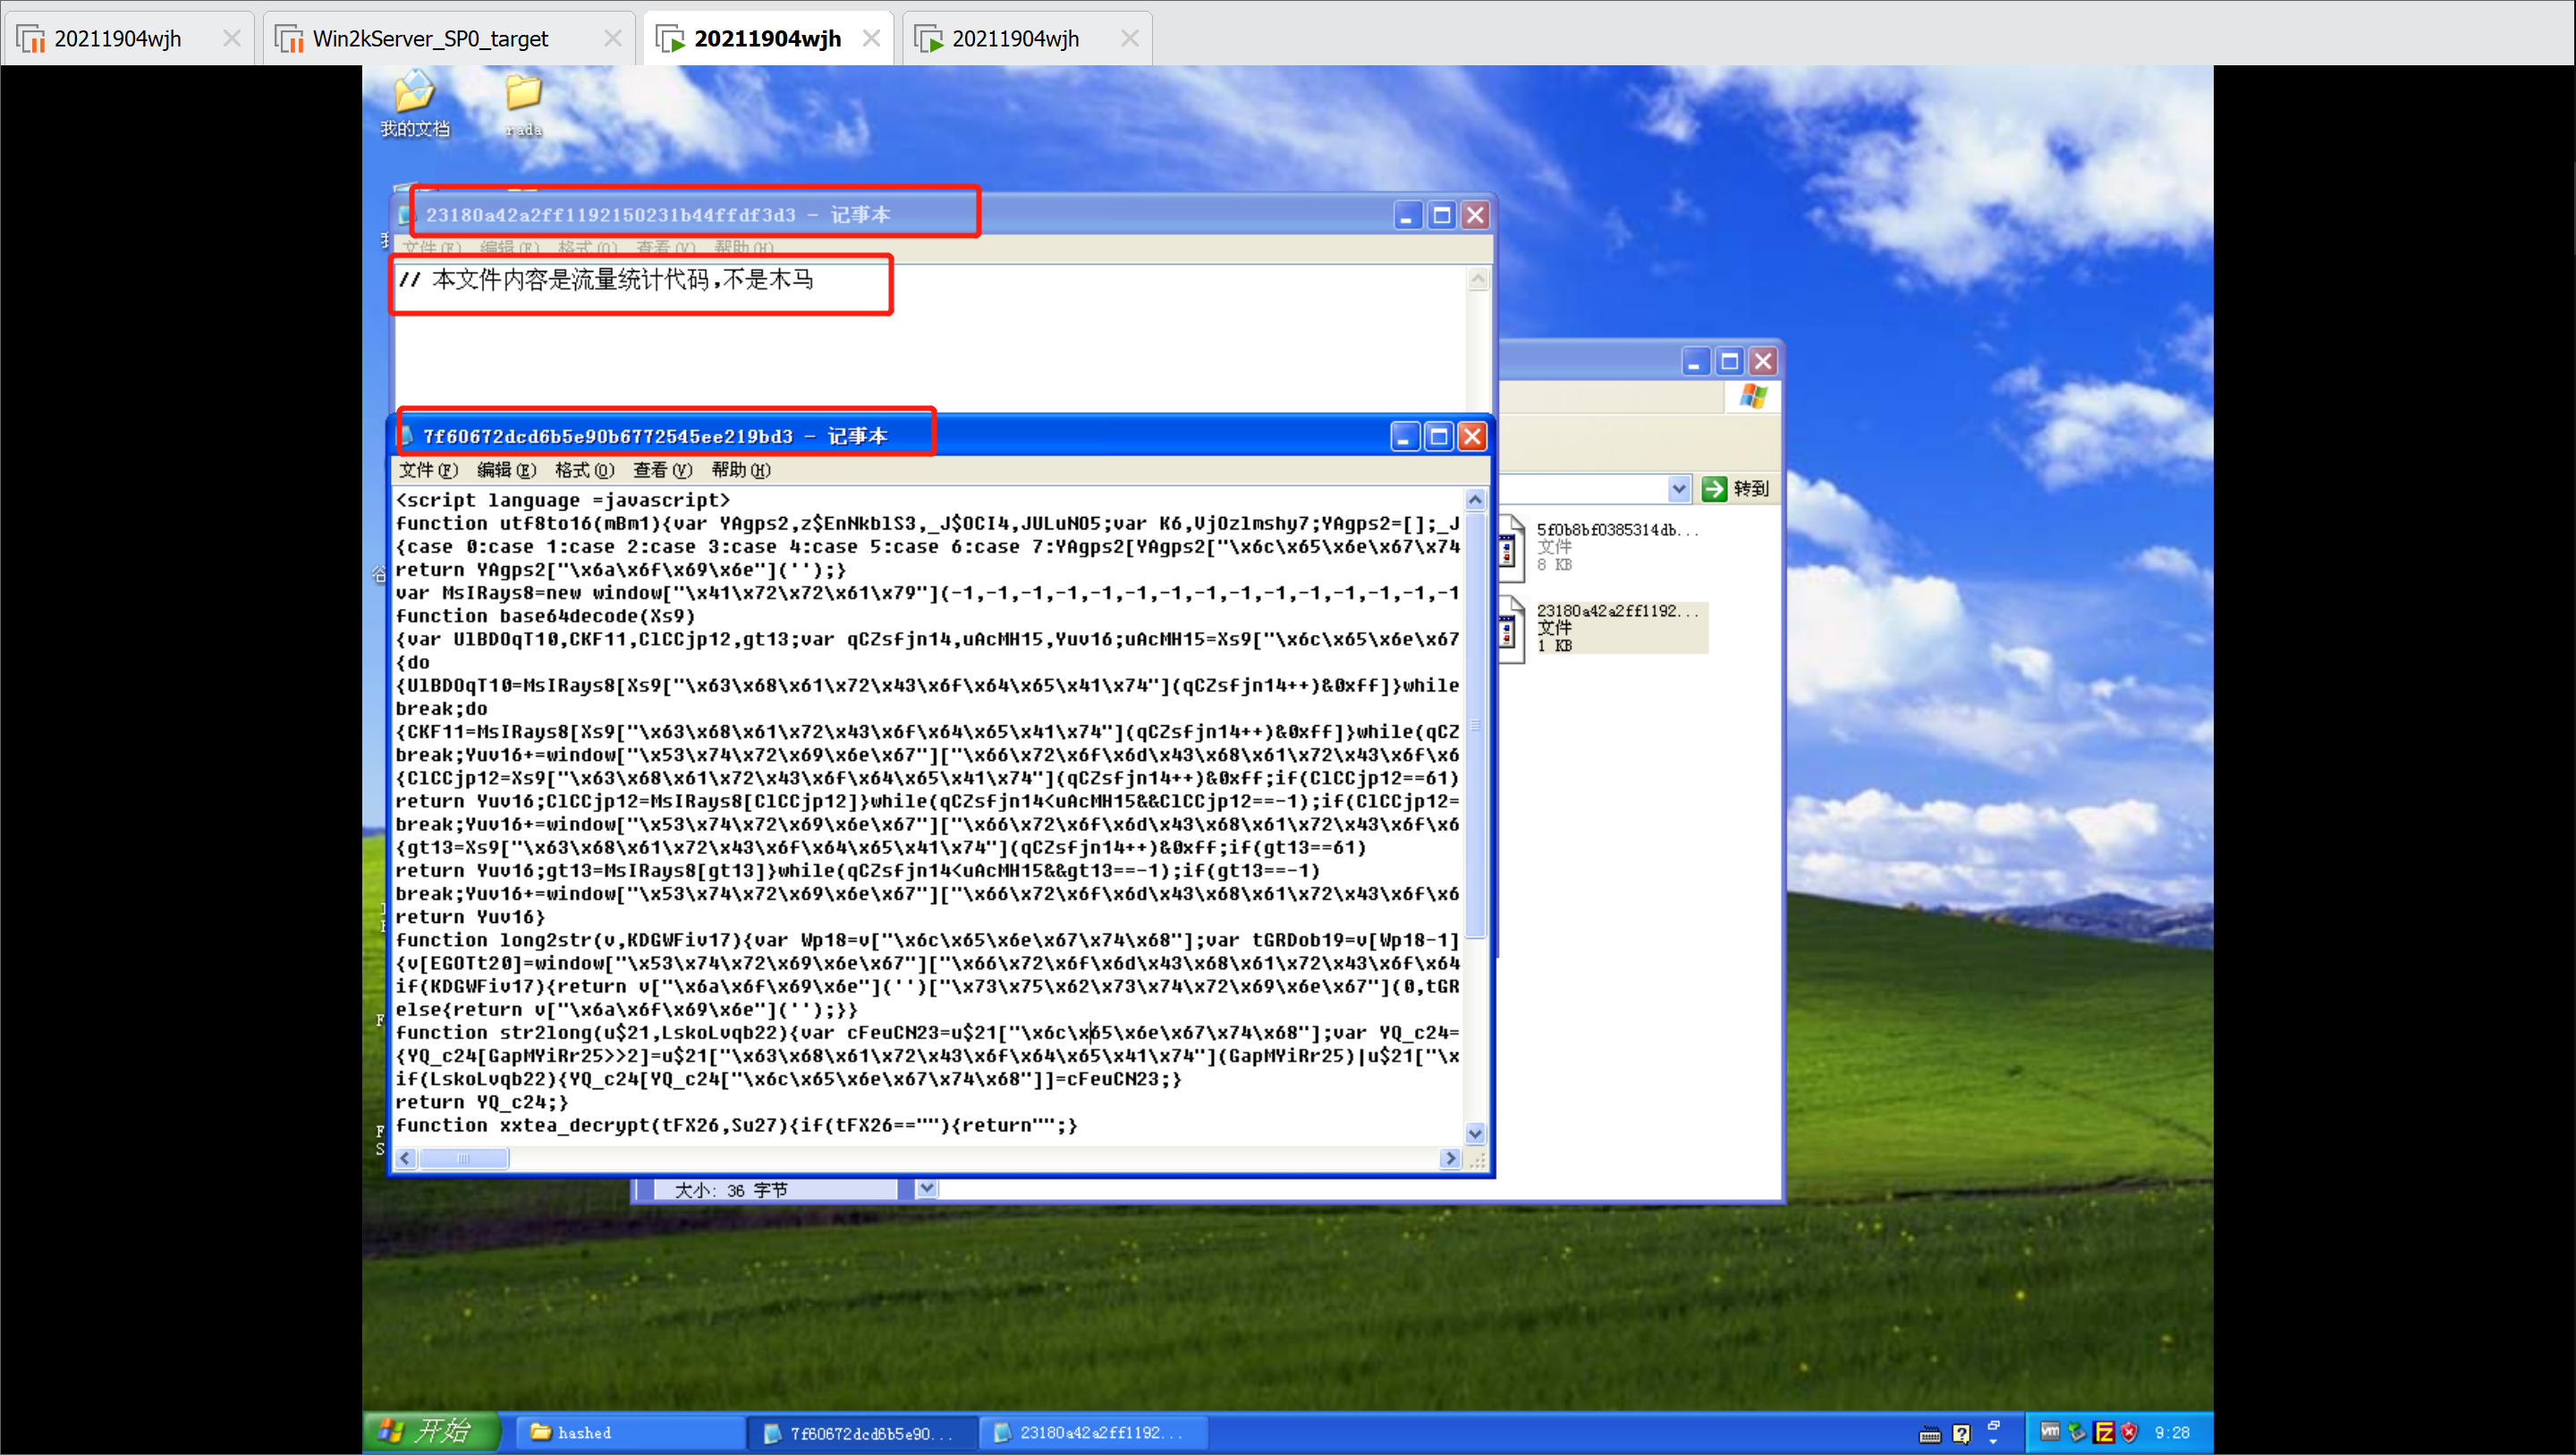Open the rada folder on desktop
Screen dimensions: 2576x1455
[523, 104]
